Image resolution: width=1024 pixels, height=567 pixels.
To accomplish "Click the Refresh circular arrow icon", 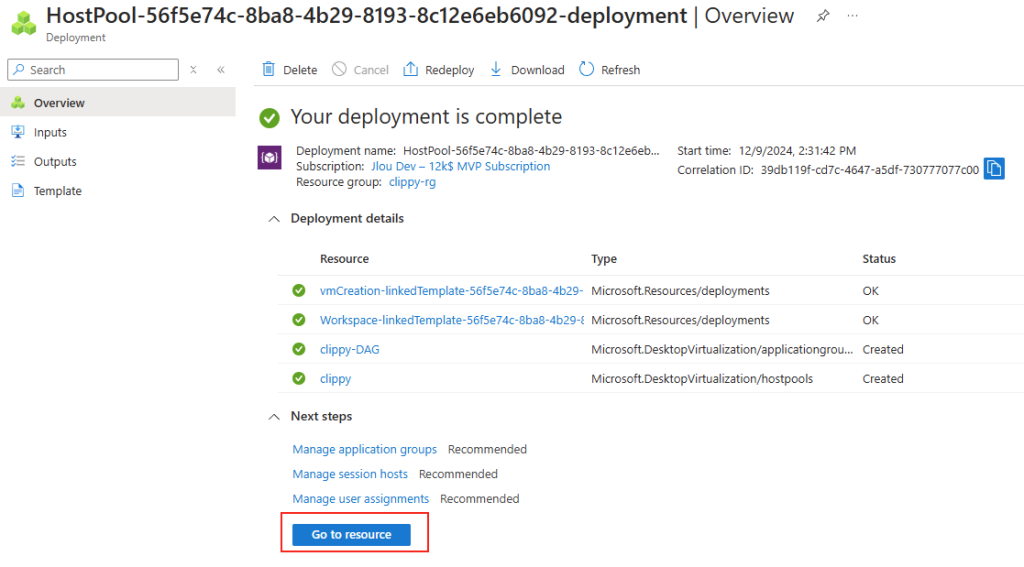I will (x=586, y=69).
